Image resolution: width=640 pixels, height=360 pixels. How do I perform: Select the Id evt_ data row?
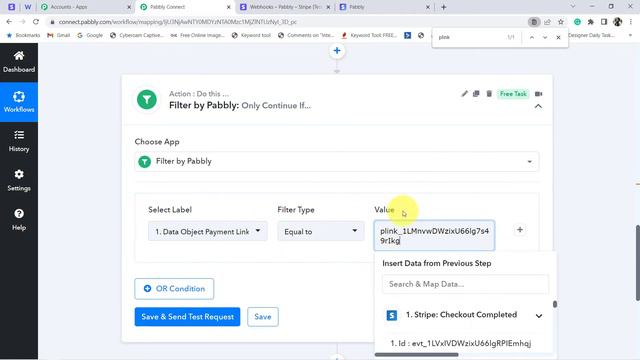coord(460,343)
